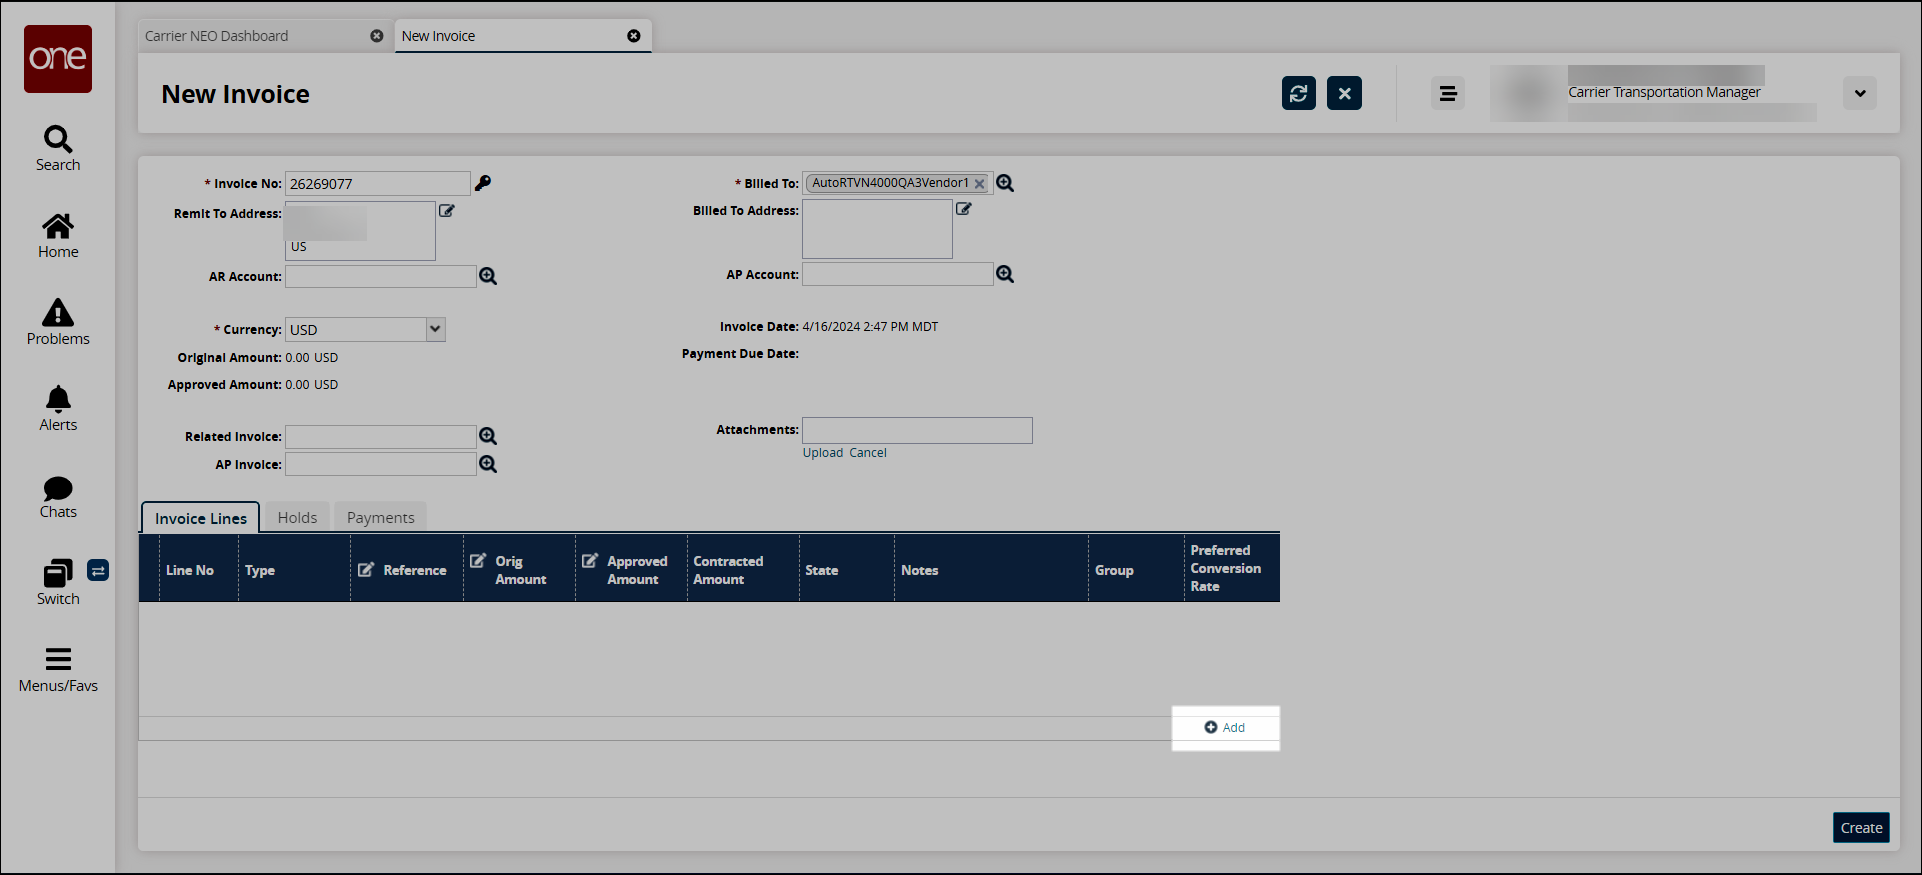
Task: Add a new invoice line
Action: click(x=1225, y=728)
